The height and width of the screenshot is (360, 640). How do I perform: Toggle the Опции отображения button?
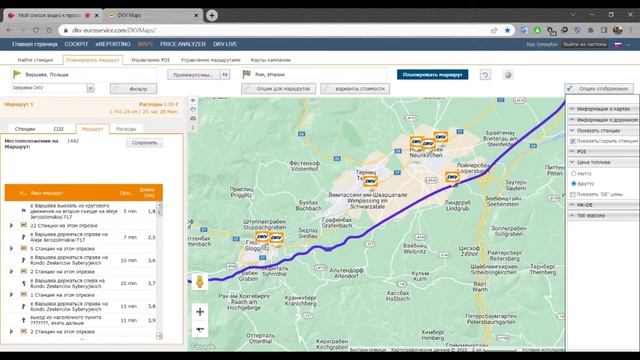599,89
